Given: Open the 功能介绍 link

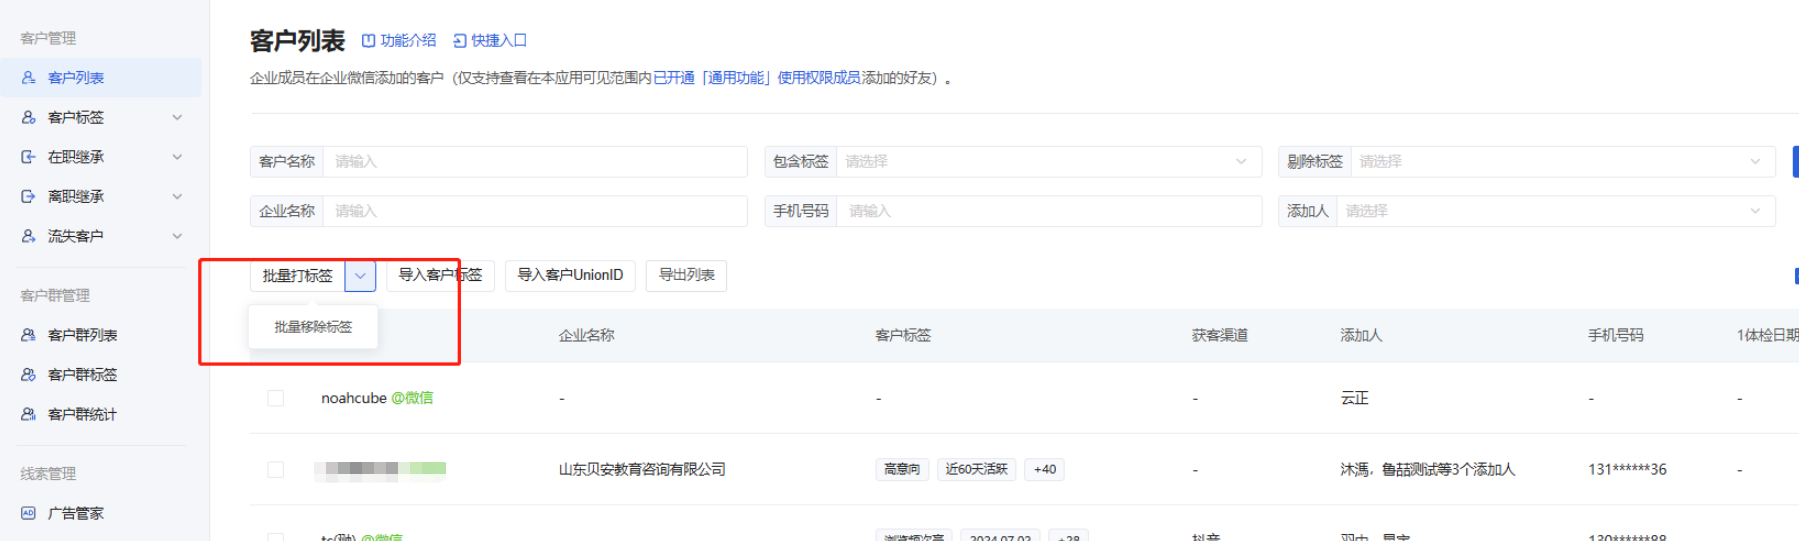Looking at the screenshot, I should 399,40.
